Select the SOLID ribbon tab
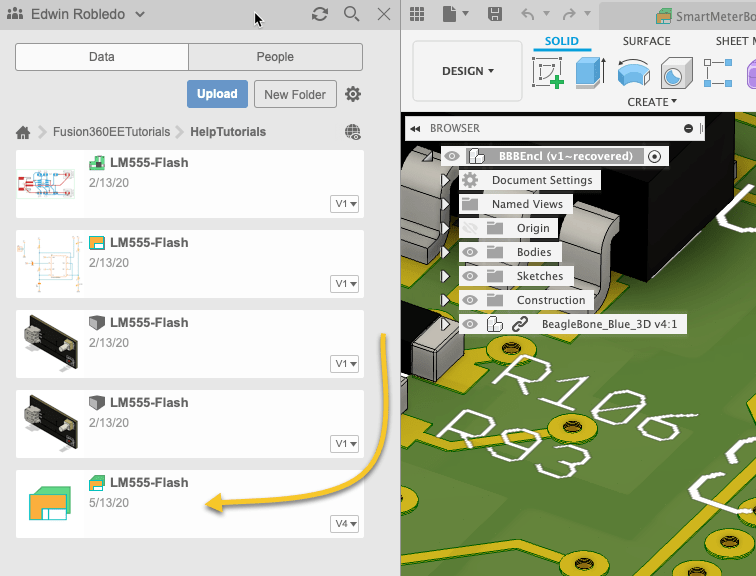The image size is (756, 576). (x=562, y=41)
